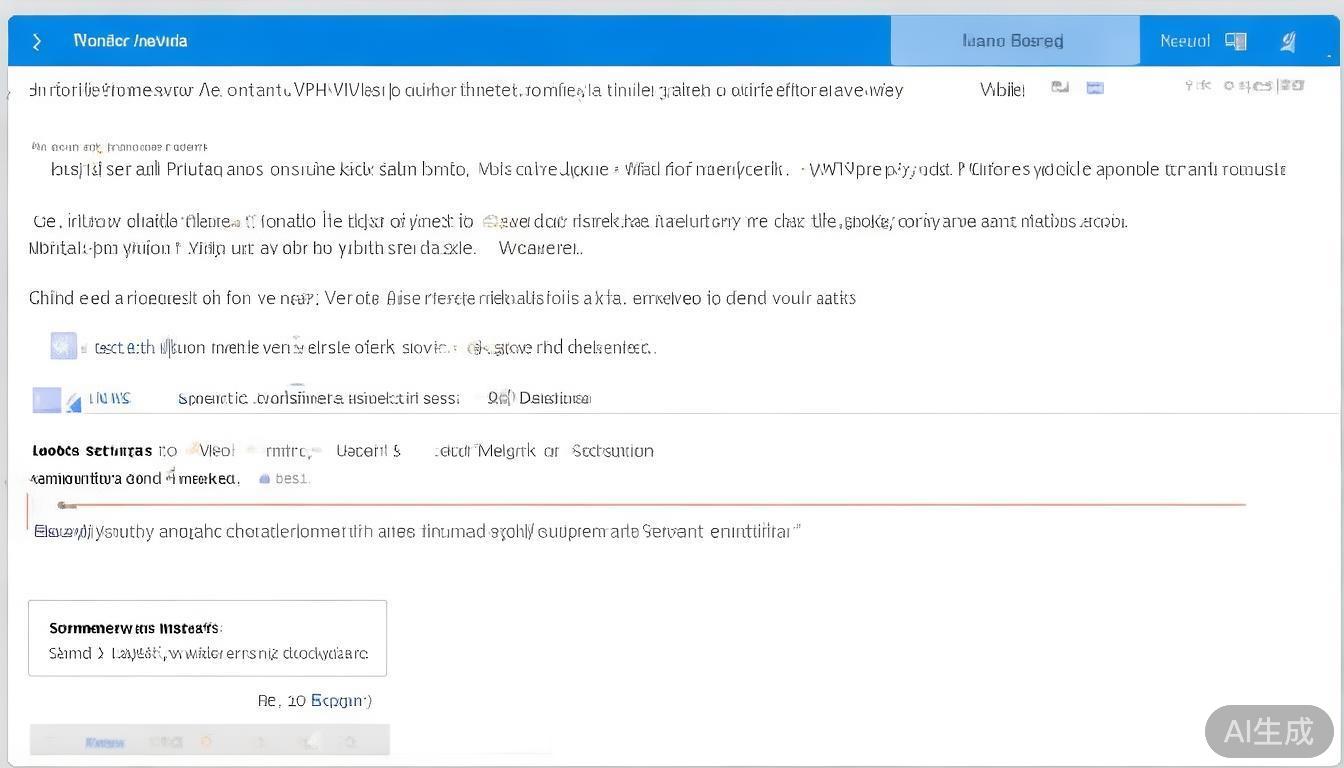Click the "Somnenerw tns Insteafs" bordered box
Image resolution: width=1344 pixels, height=768 pixels.
[x=207, y=638]
